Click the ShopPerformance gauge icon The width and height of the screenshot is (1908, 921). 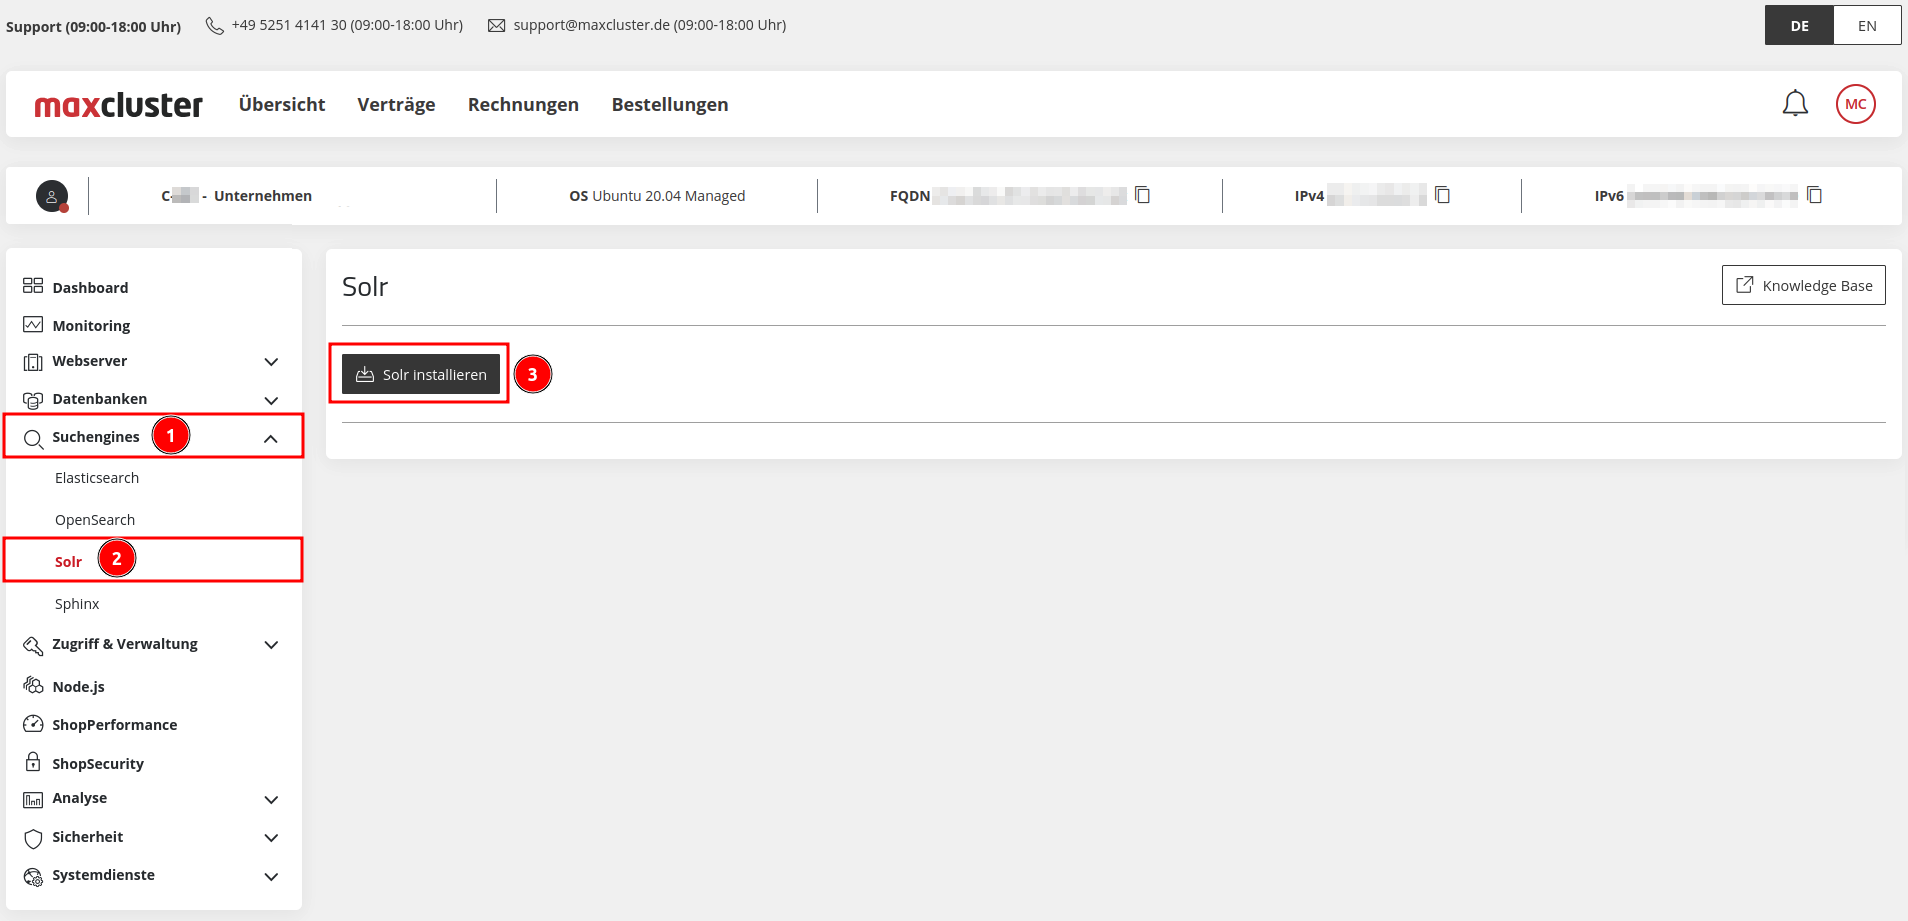click(x=33, y=724)
